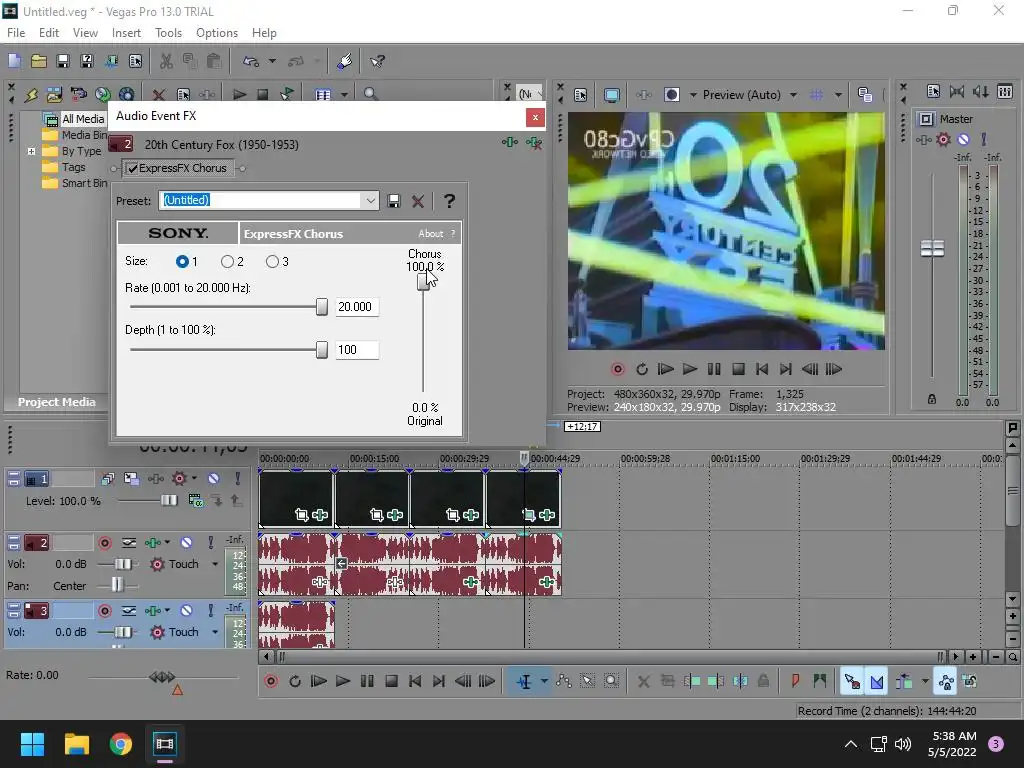Open the Insert menu
Screen dimensions: 1024x768
tap(126, 33)
